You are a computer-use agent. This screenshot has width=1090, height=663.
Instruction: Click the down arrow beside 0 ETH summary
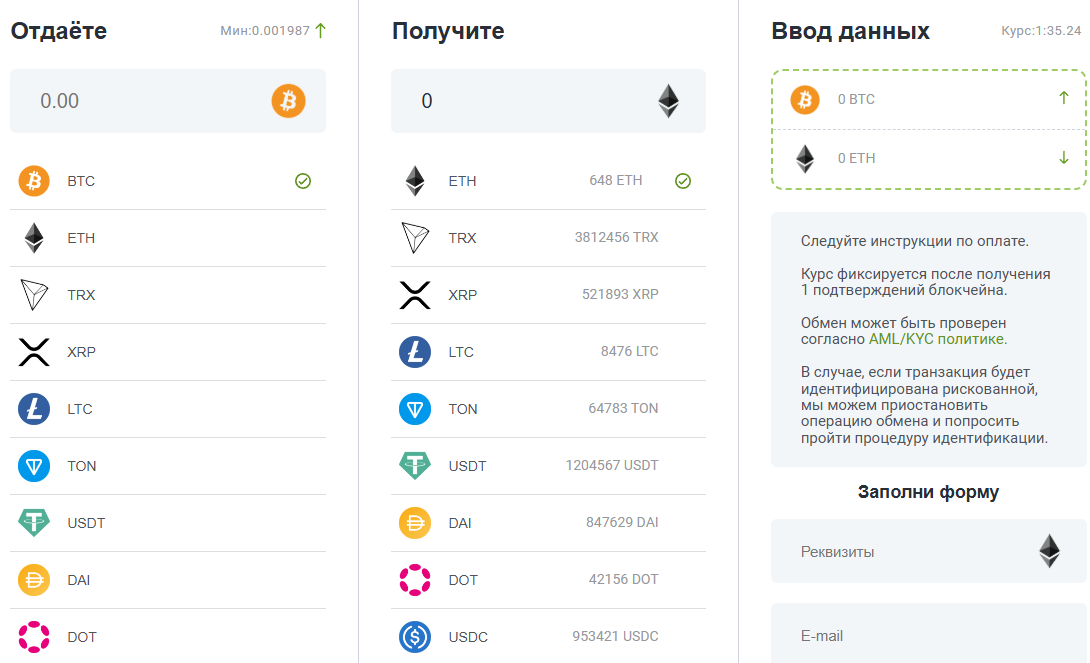(x=1064, y=158)
